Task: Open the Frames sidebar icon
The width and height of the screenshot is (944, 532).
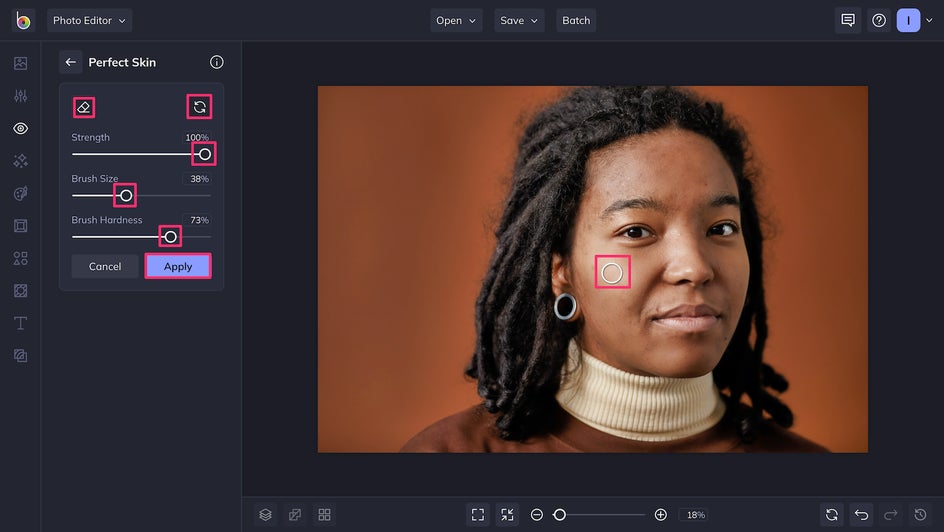Action: point(20,226)
